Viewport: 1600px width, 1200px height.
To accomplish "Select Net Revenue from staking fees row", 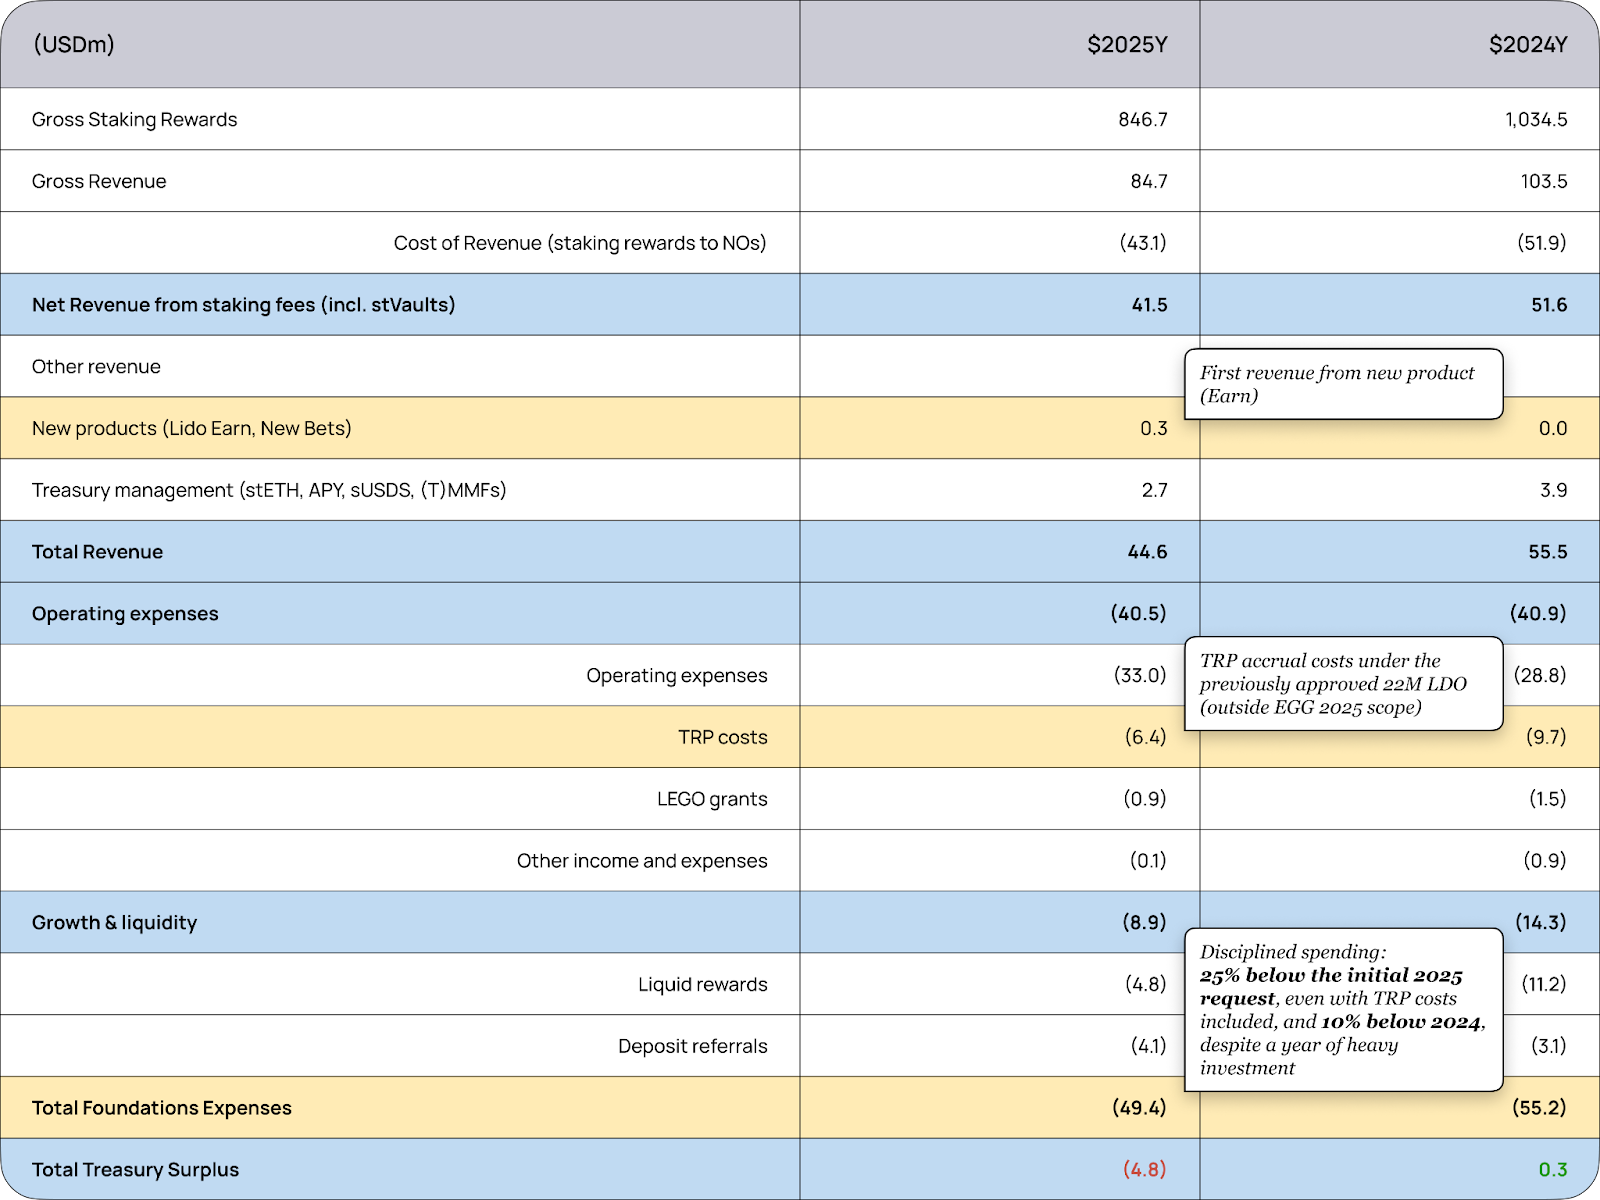I will click(x=243, y=305).
